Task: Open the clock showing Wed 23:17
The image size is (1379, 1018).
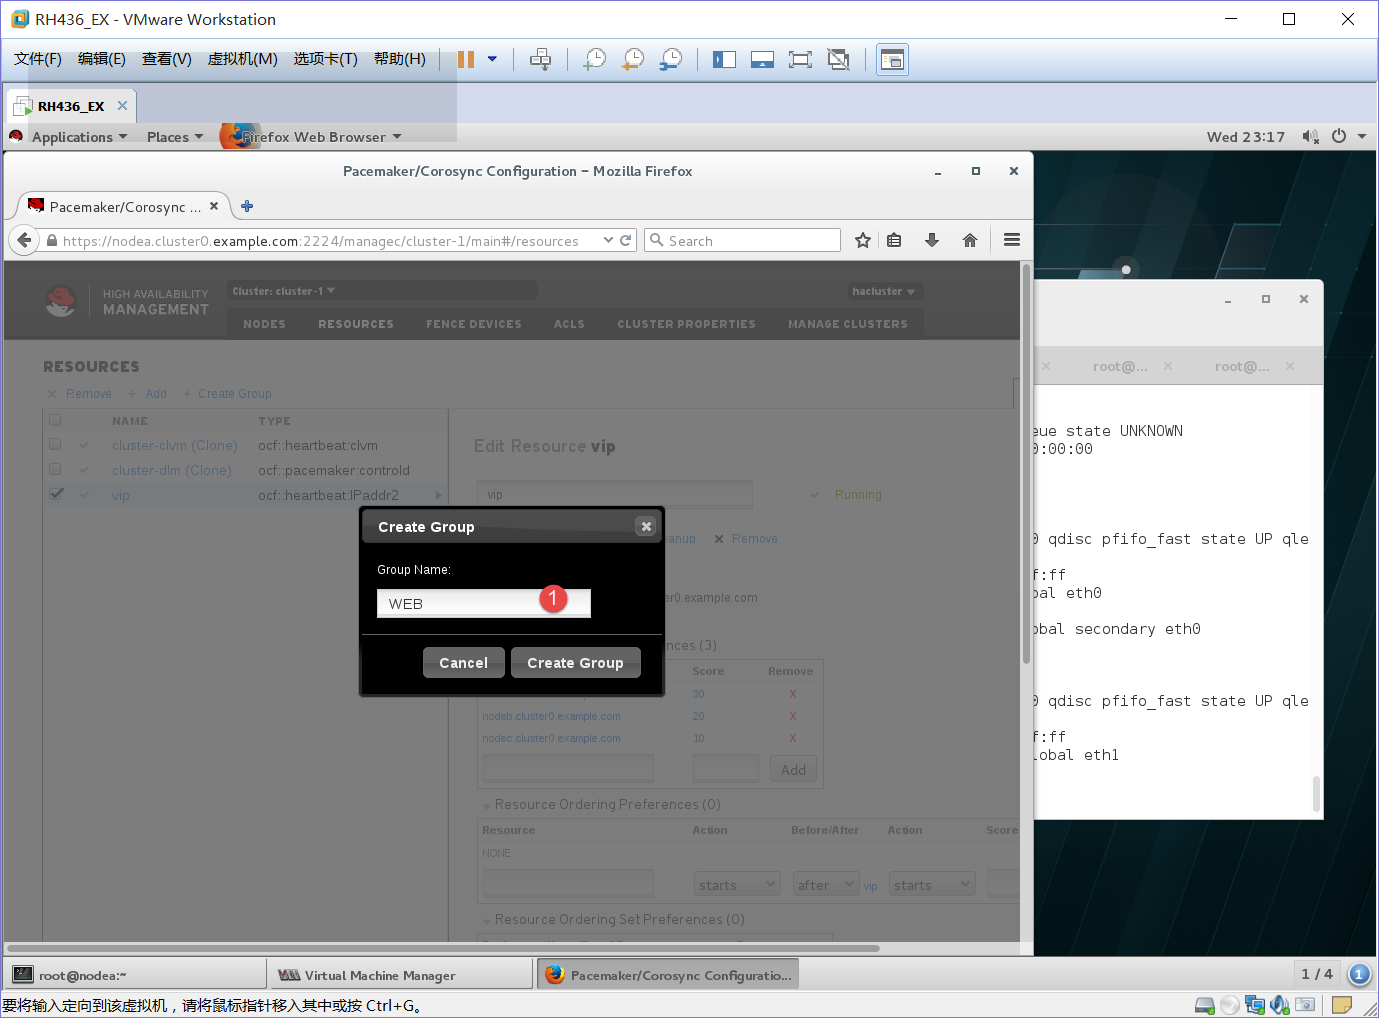Action: pos(1246,137)
